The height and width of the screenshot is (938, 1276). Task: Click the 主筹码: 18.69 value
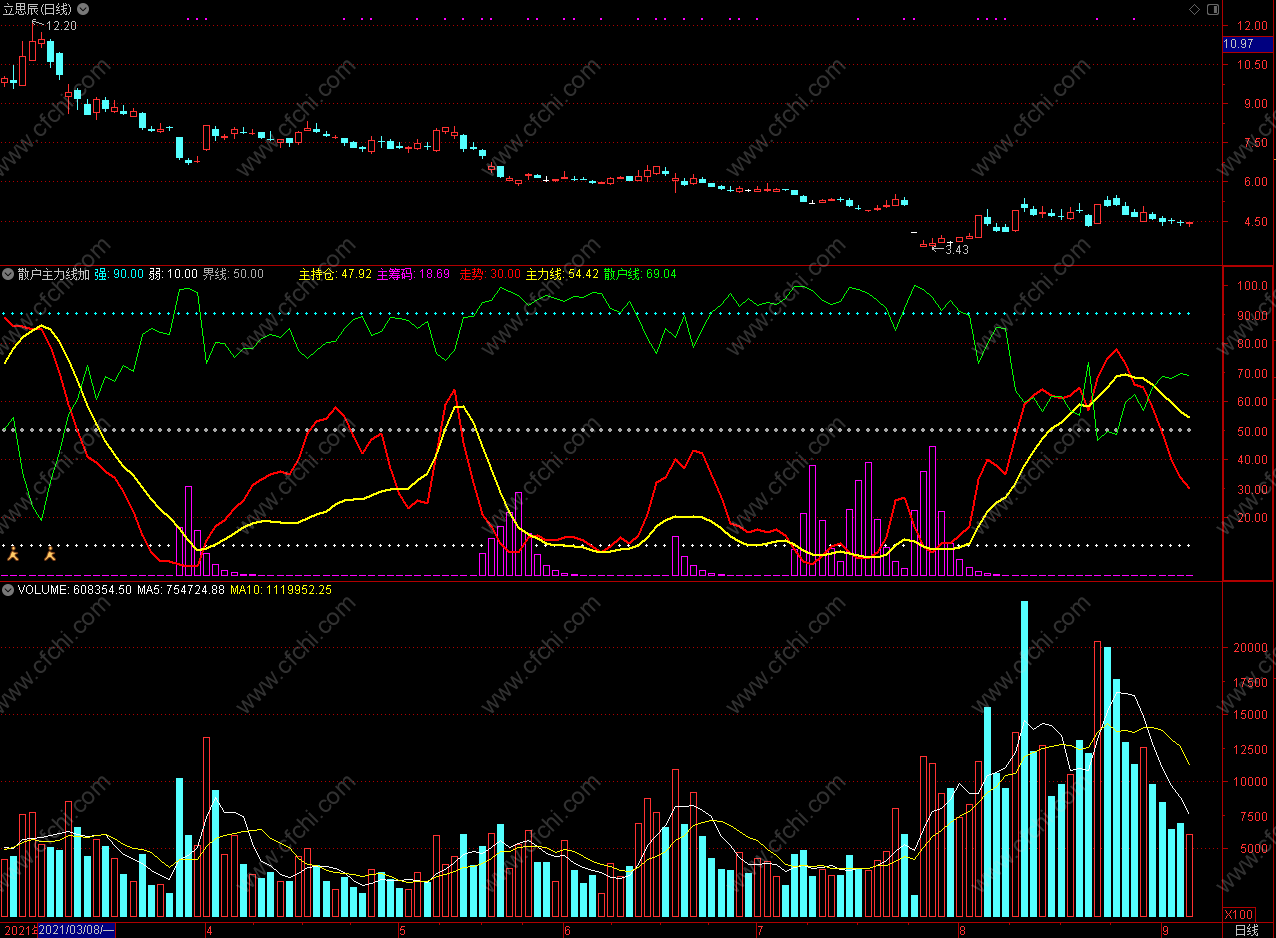414,273
